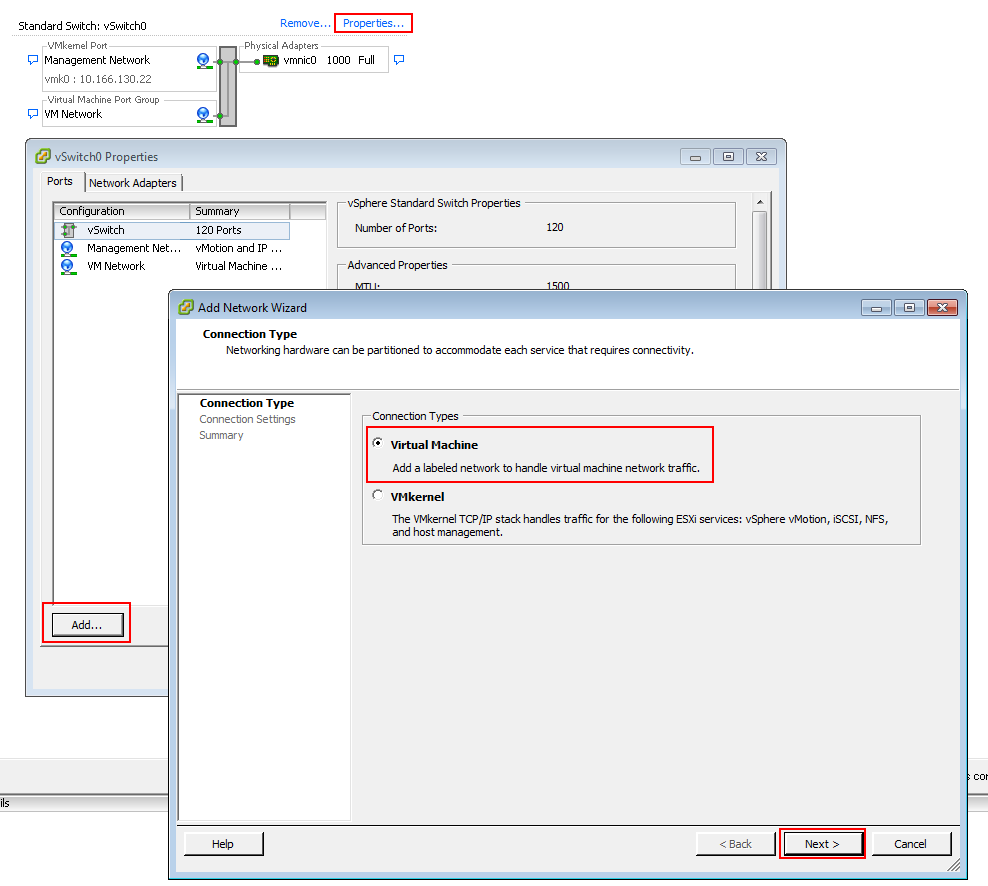Click the vSwitch0 Properties title icon

click(x=43, y=156)
